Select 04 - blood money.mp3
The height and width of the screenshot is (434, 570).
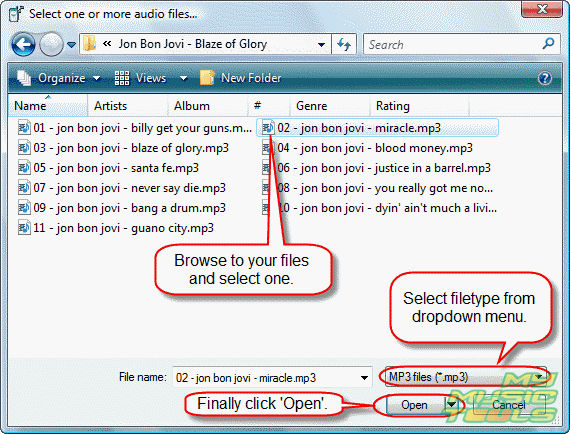[367, 148]
